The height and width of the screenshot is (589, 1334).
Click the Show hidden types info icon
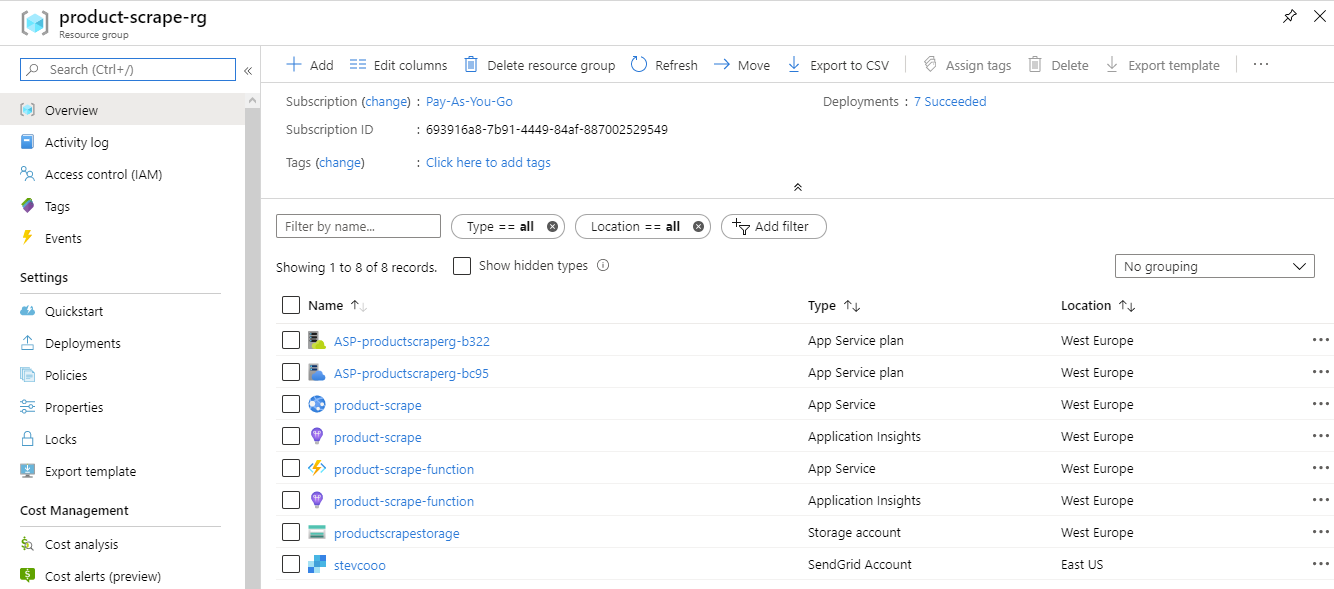[603, 266]
